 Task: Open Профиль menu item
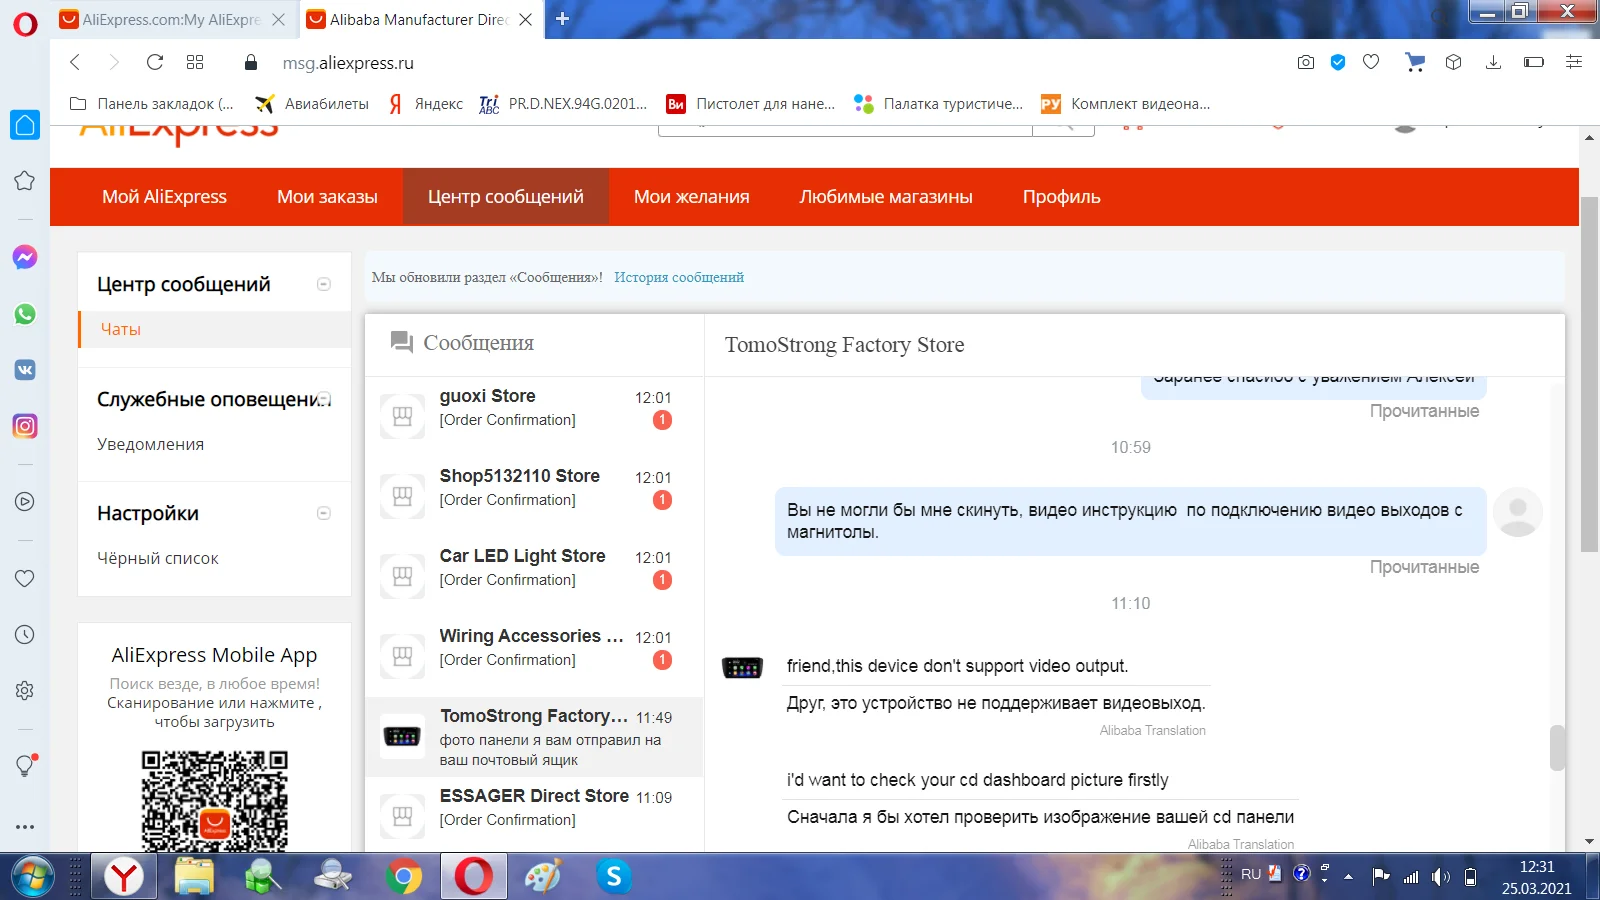(x=1062, y=197)
